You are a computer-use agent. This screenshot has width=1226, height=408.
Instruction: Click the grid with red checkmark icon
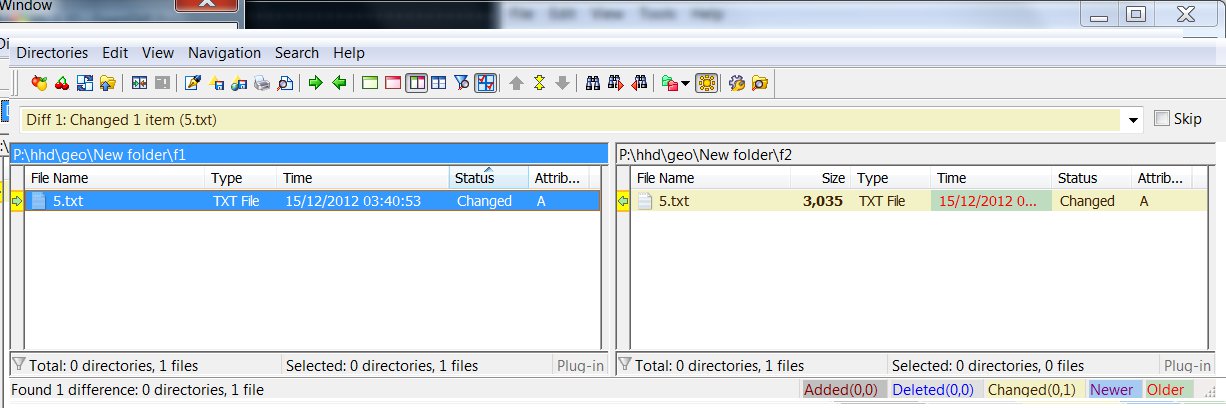pos(486,83)
